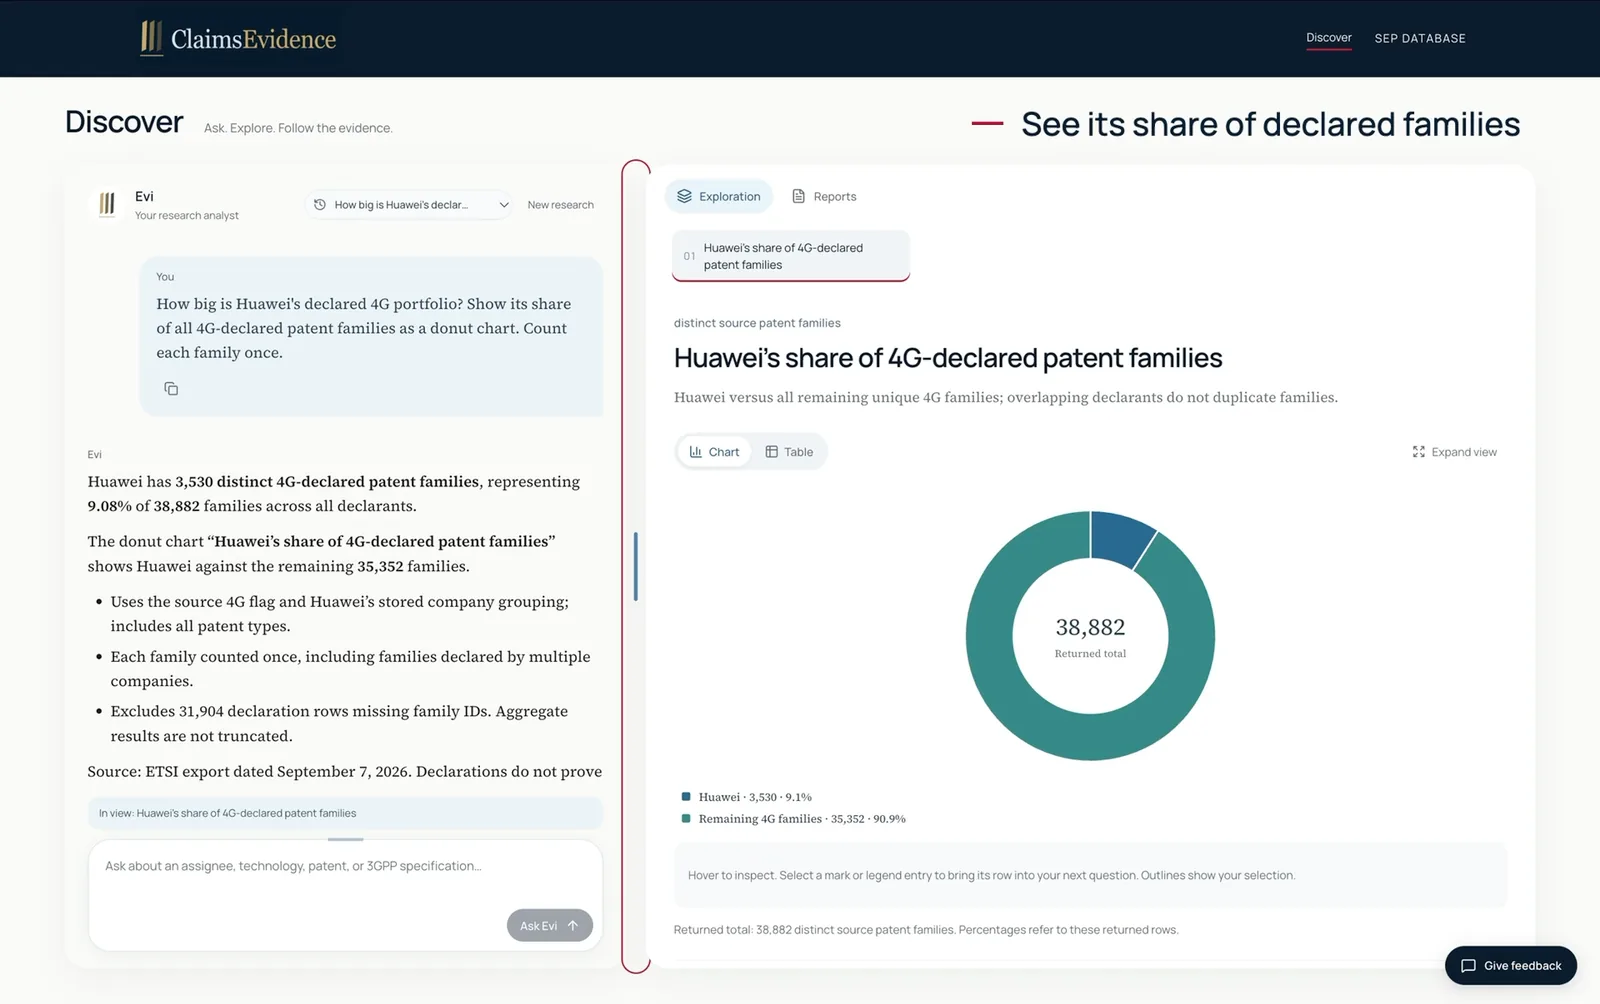Select the Table view toggle
This screenshot has height=1004, width=1600.
click(x=789, y=452)
